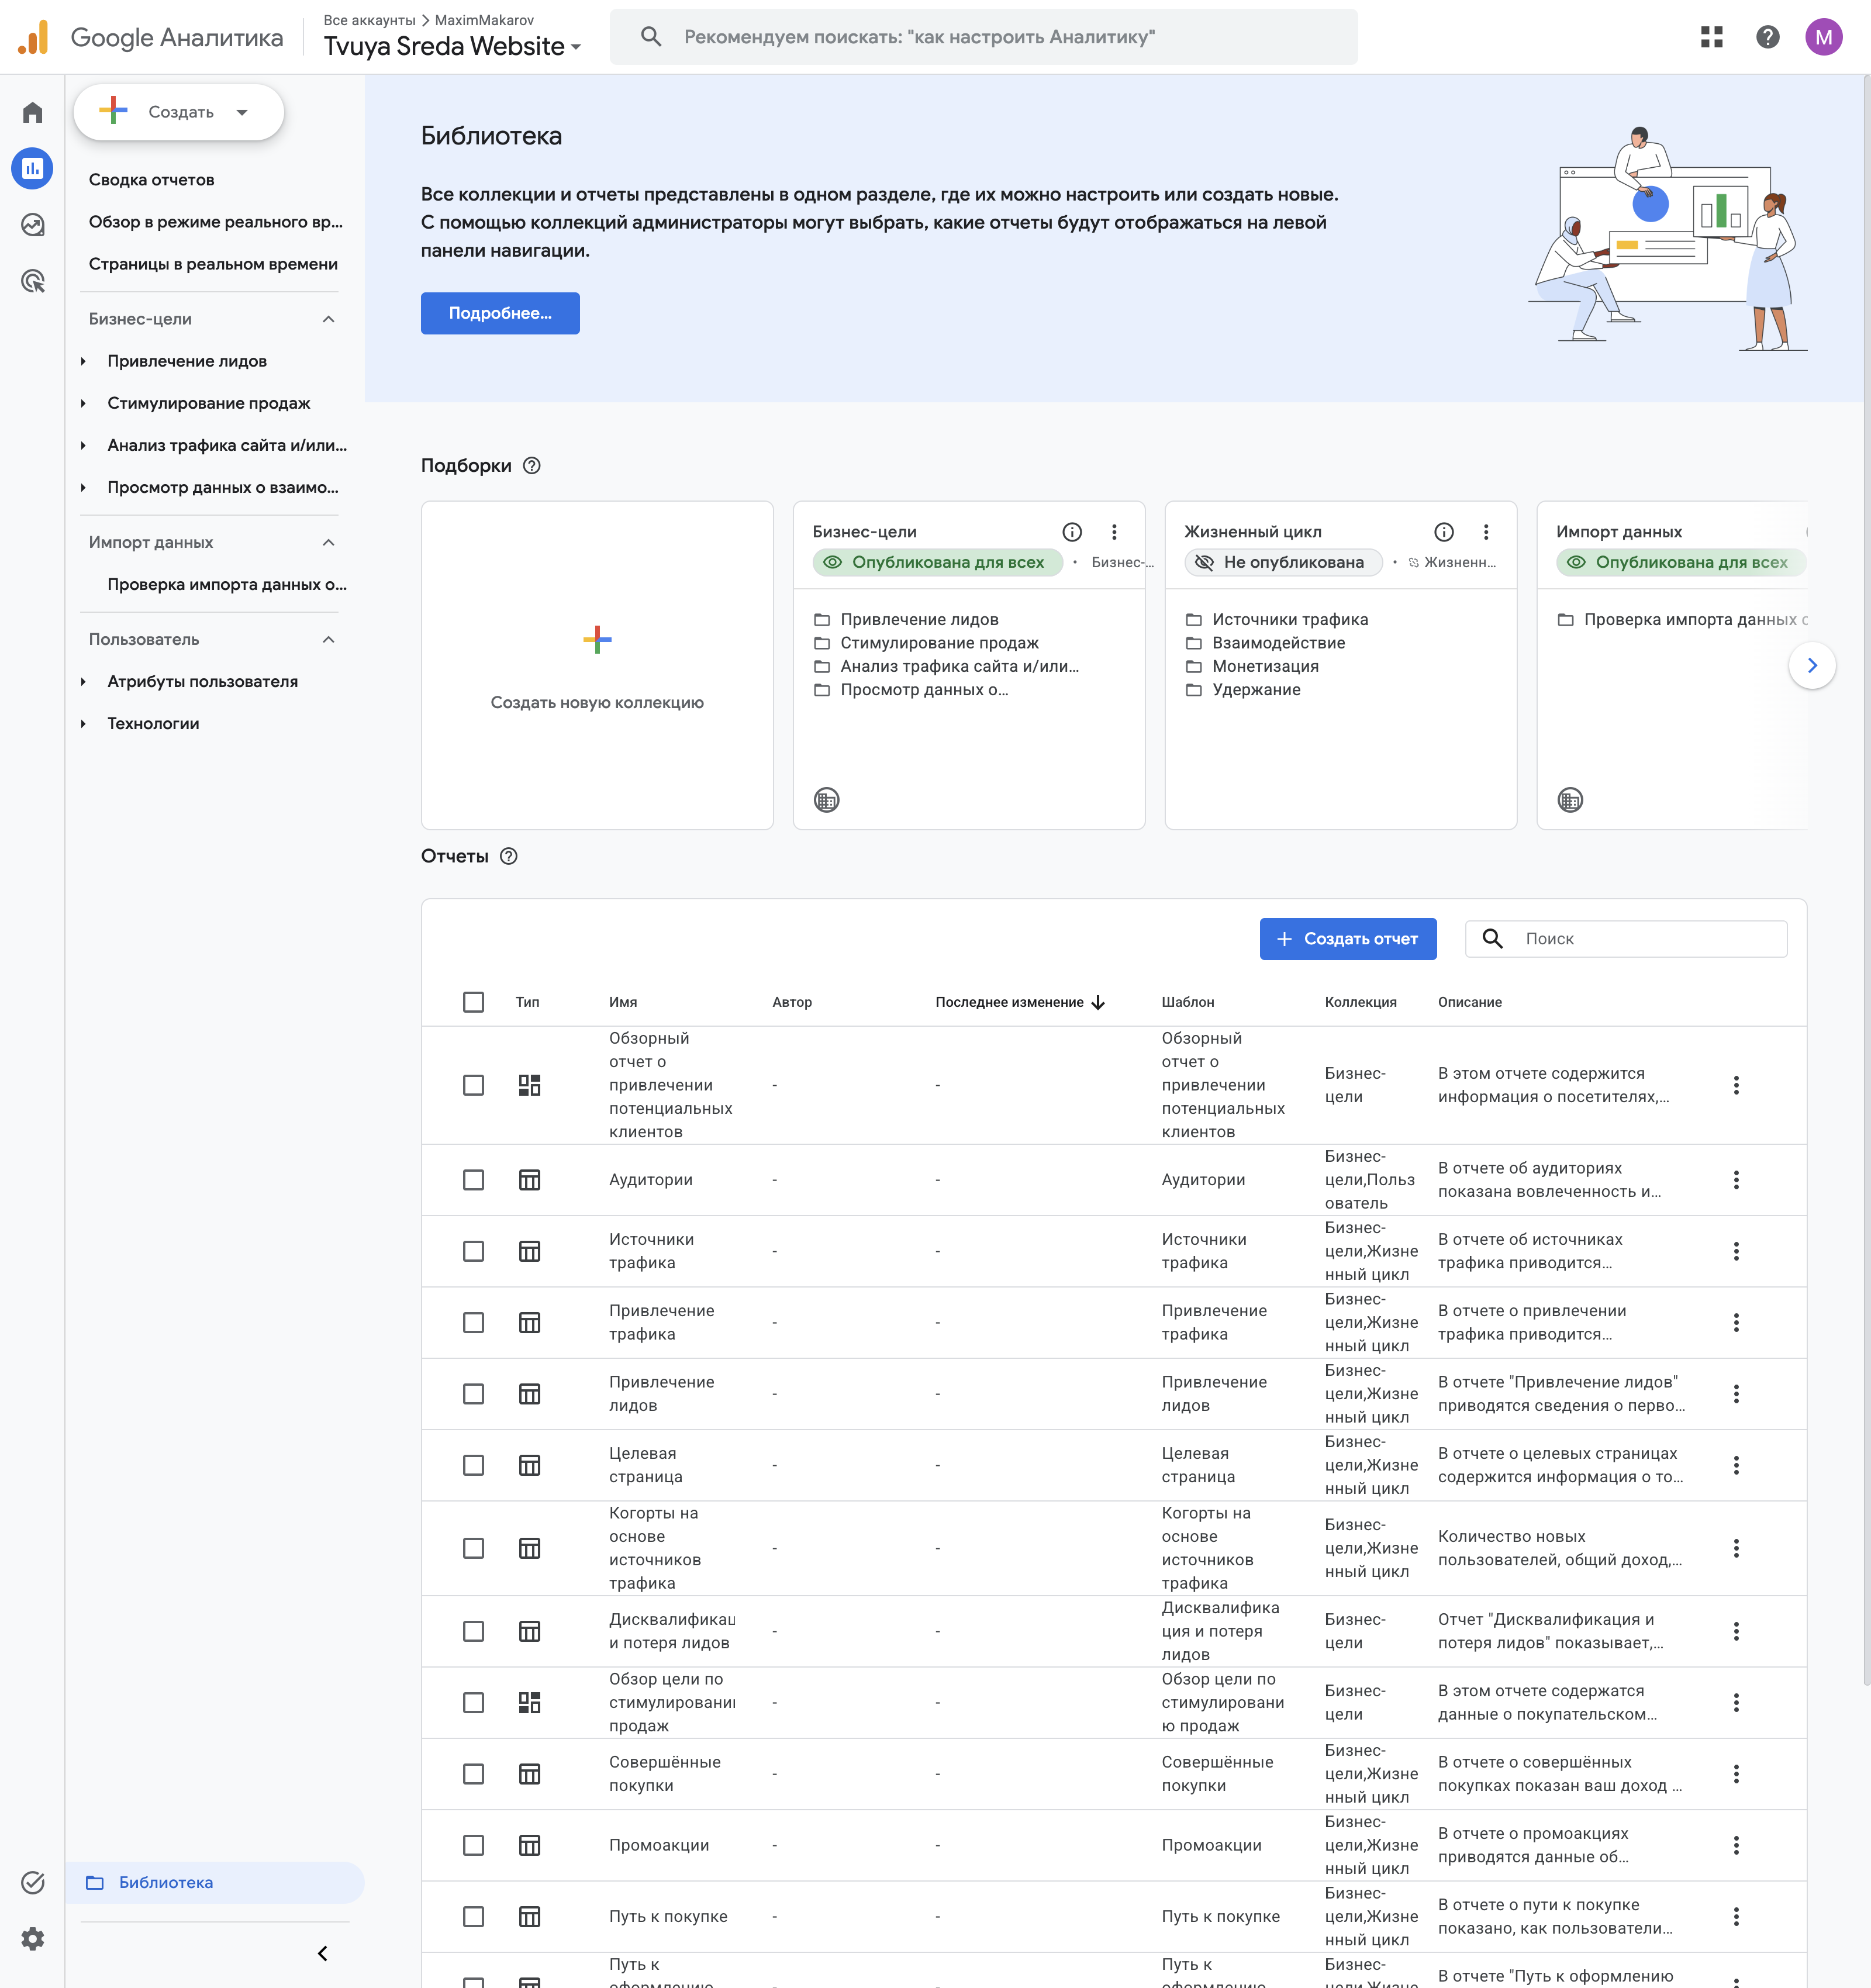The height and width of the screenshot is (1988, 1871).
Task: Check the Путь к покупке report checkbox
Action: pos(473,1916)
